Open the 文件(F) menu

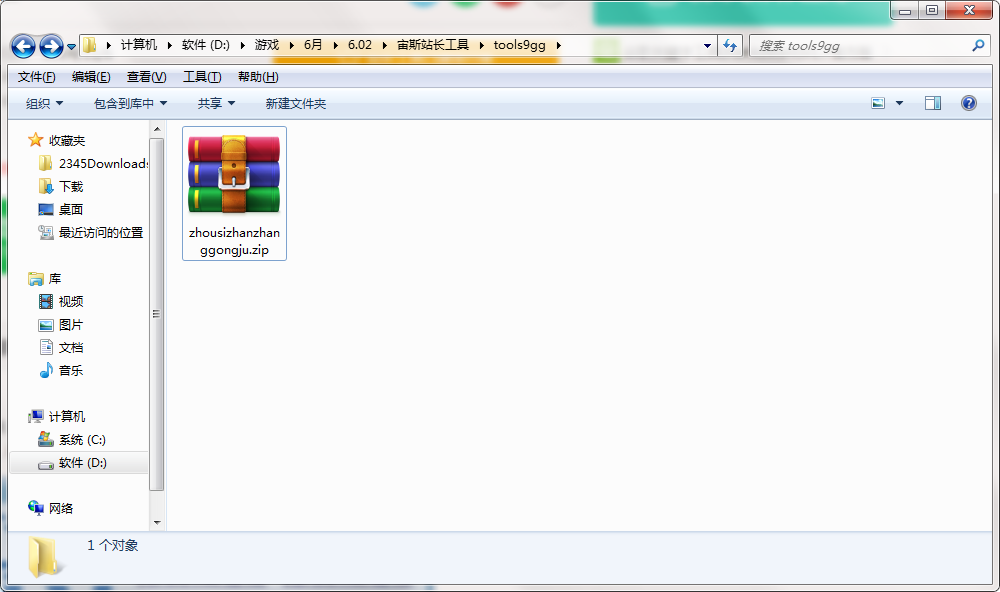[x=36, y=77]
